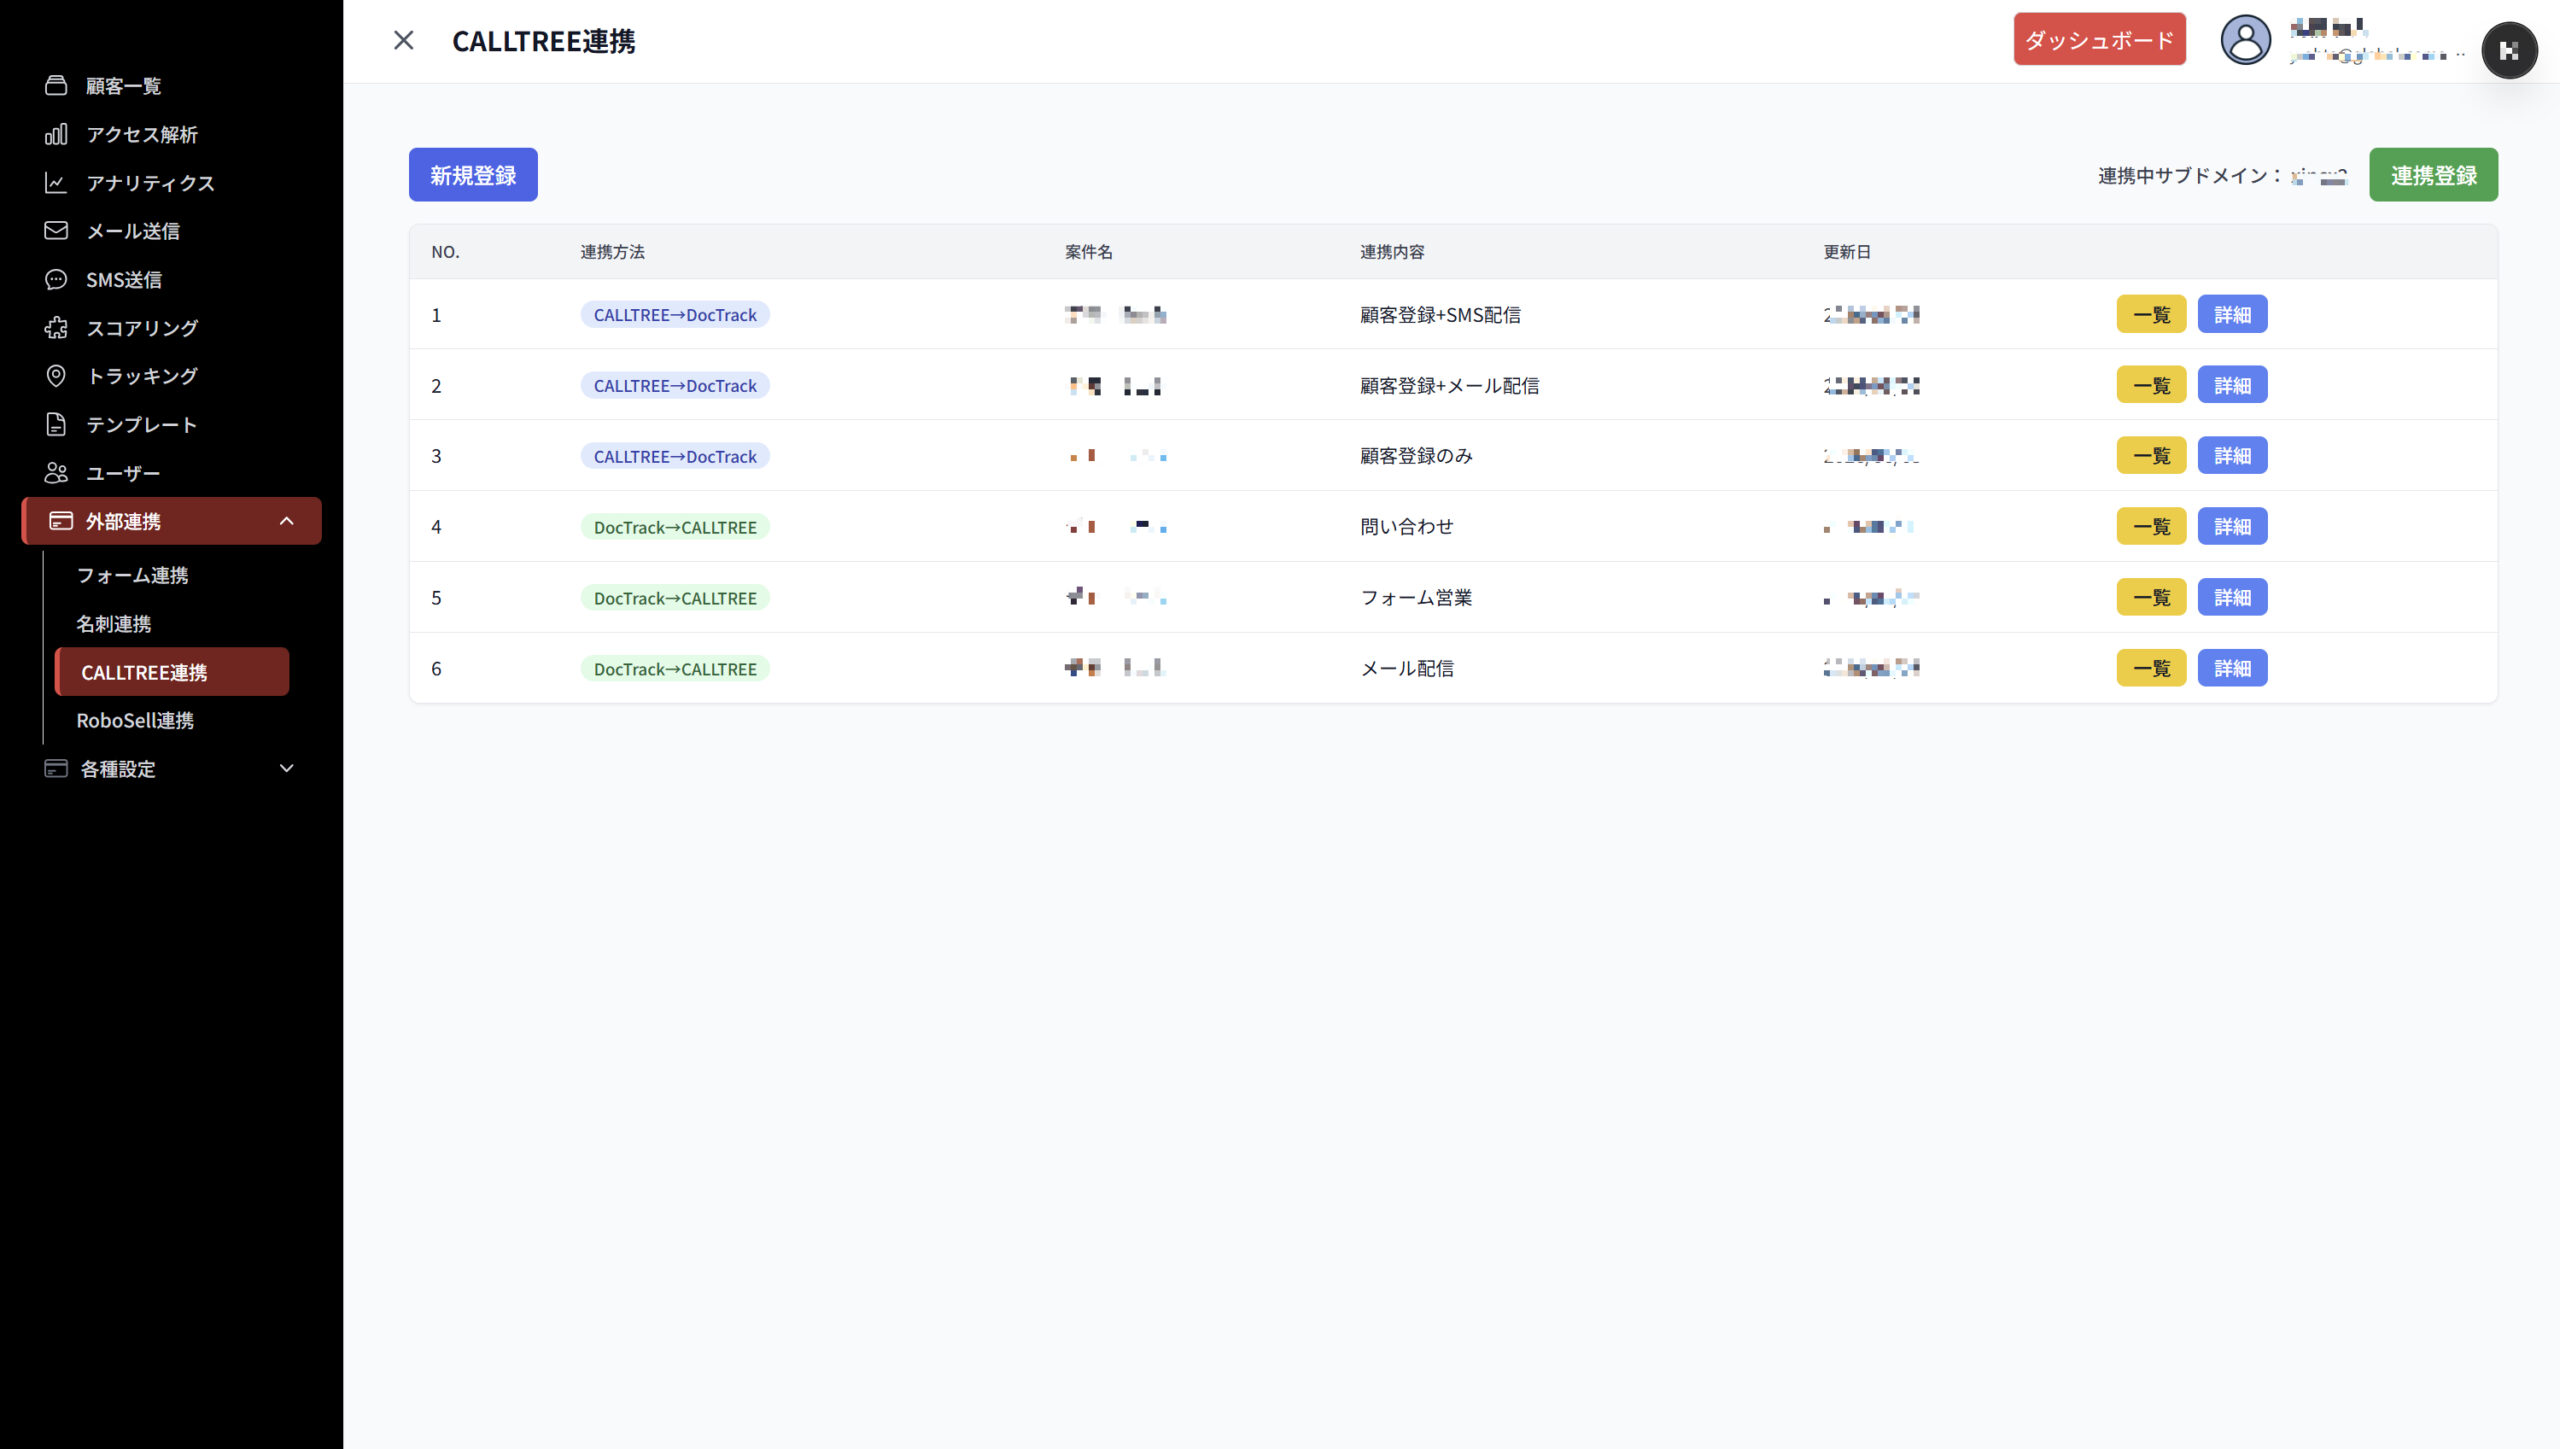Click the 更新日 column header

pyautogui.click(x=1847, y=252)
